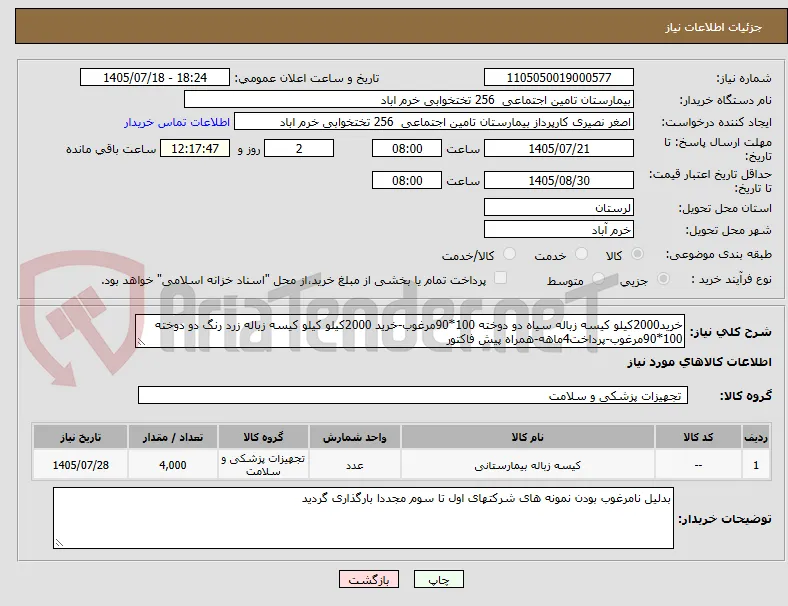Click the resize handle of شرح کلی نیاز textarea

(141, 342)
